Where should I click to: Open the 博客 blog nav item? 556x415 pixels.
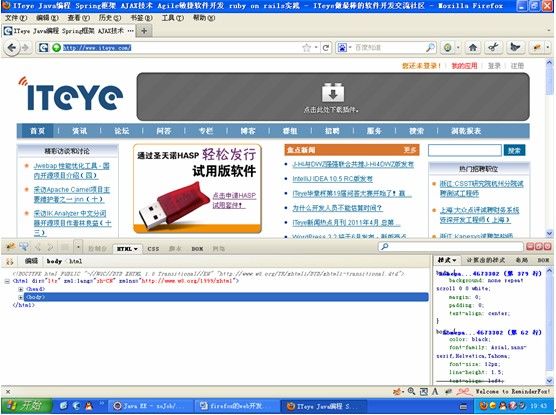pos(248,131)
